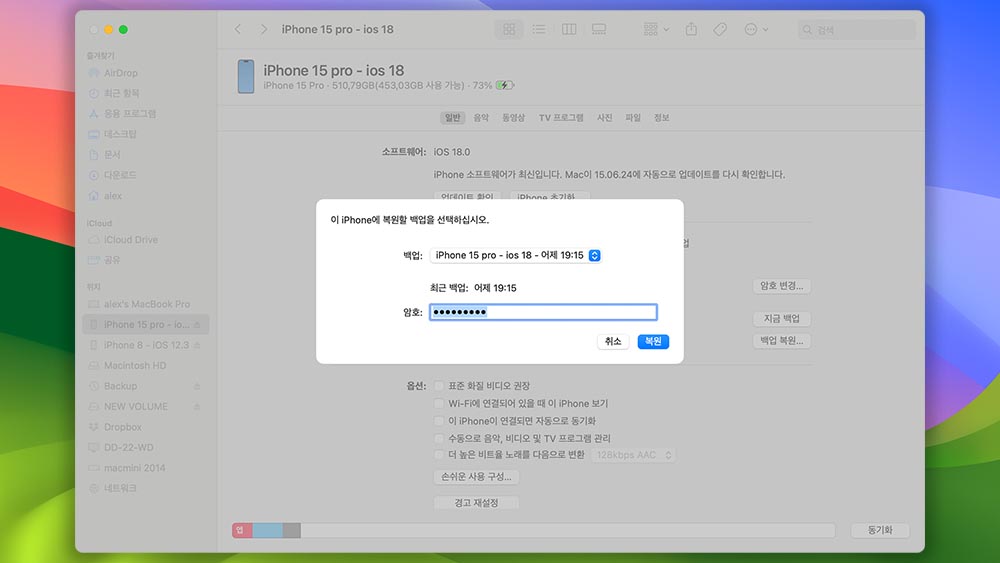Switch to the 음악 tab
The image size is (1000, 563).
coord(481,117)
